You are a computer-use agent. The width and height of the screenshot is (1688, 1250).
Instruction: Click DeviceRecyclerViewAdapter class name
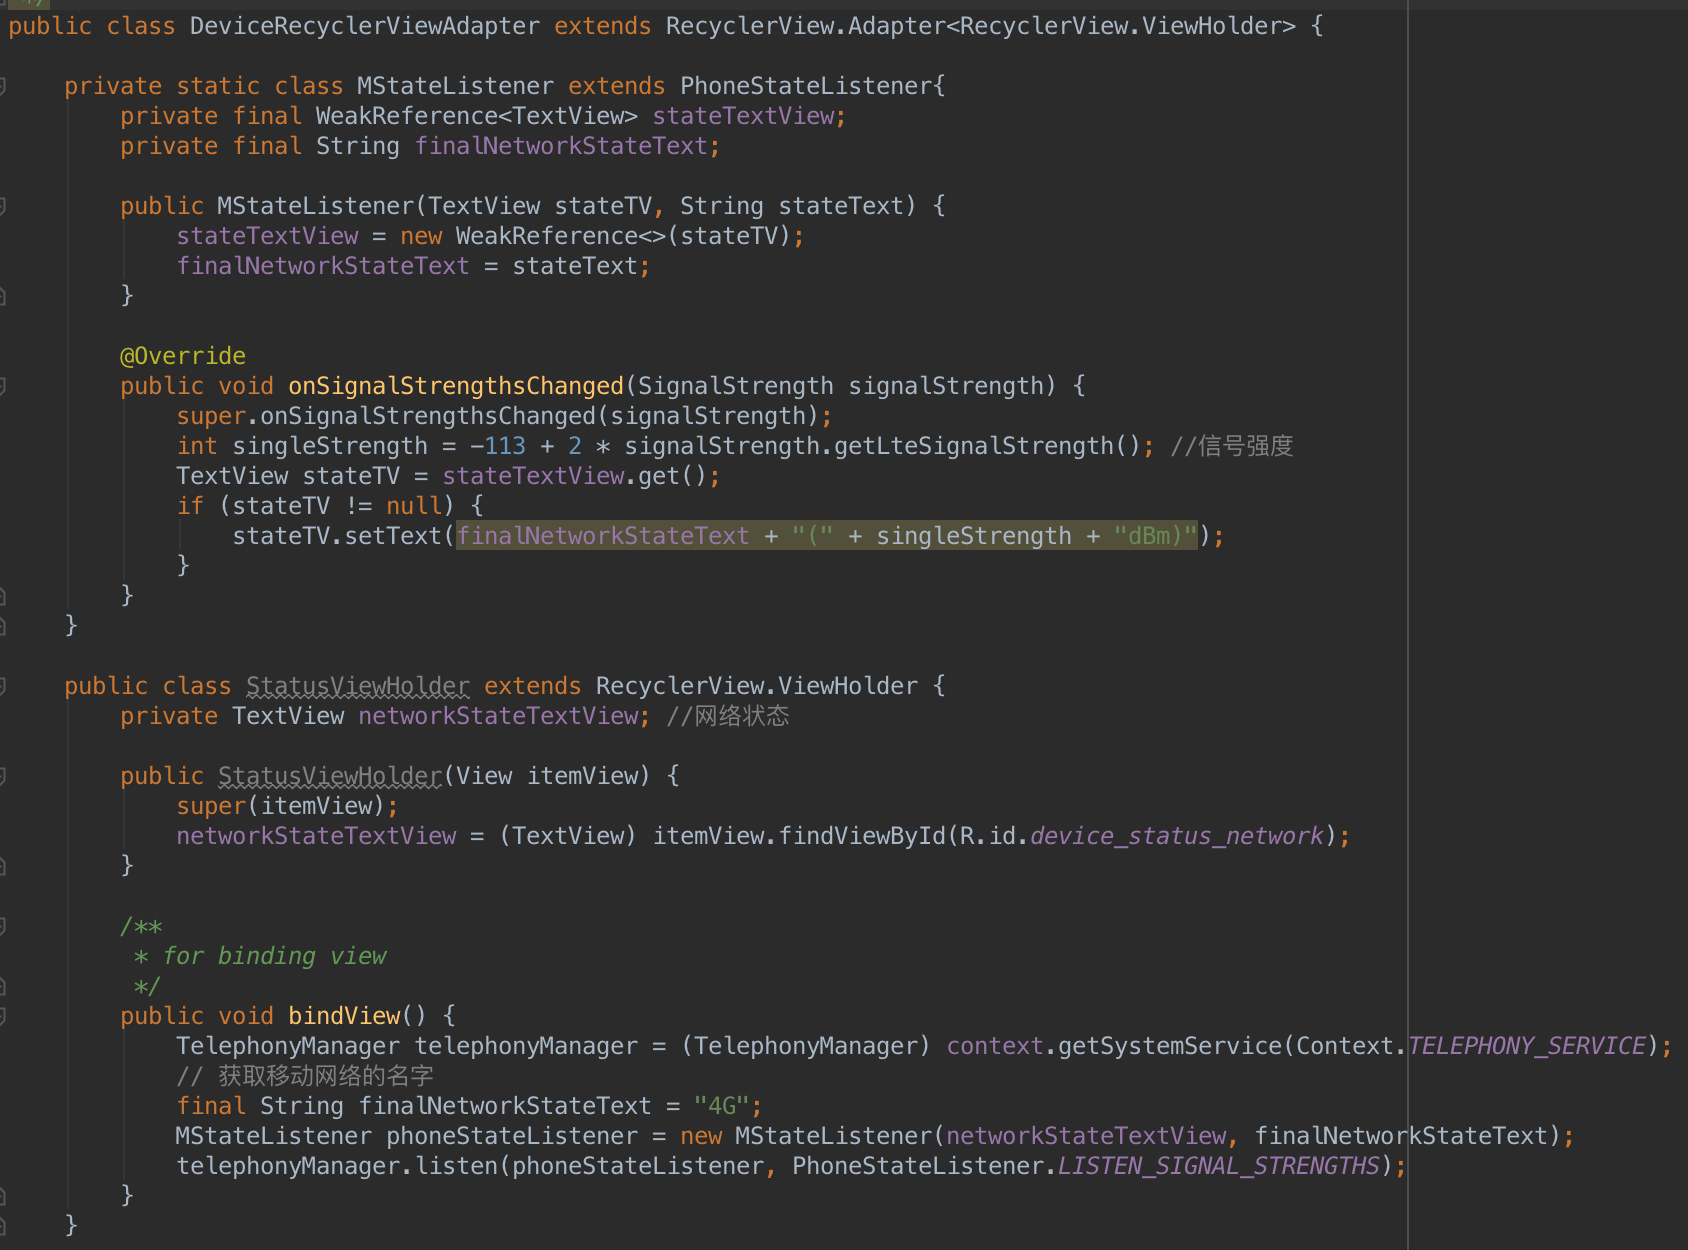pyautogui.click(x=365, y=26)
